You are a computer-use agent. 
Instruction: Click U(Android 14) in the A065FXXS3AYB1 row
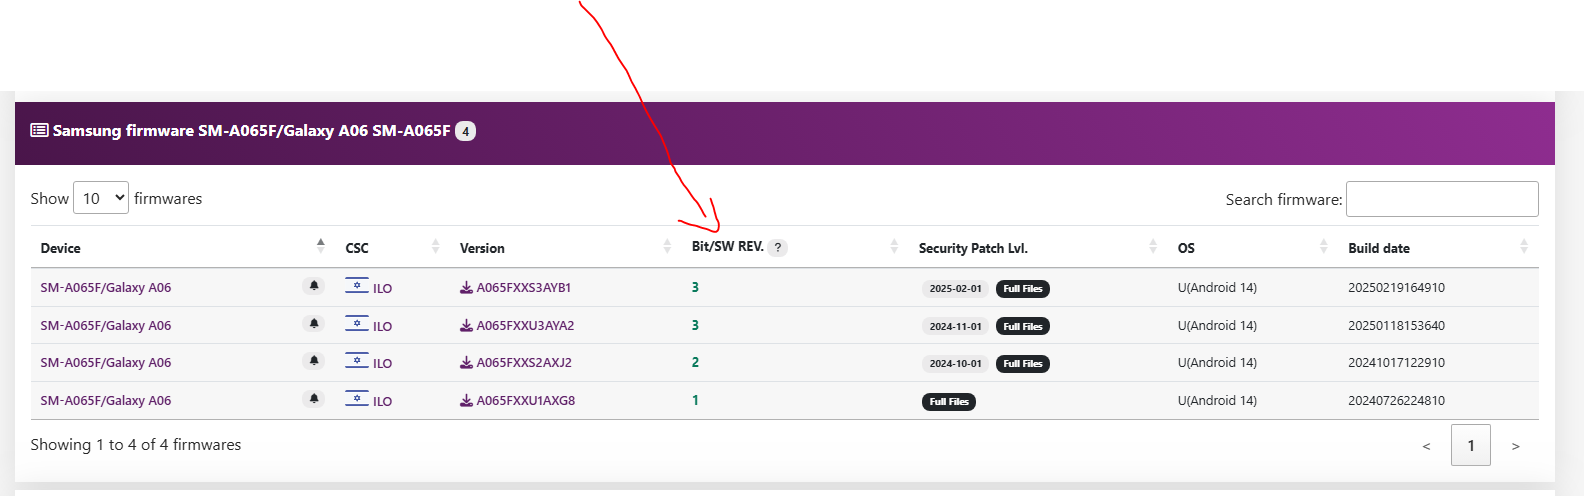click(1217, 287)
